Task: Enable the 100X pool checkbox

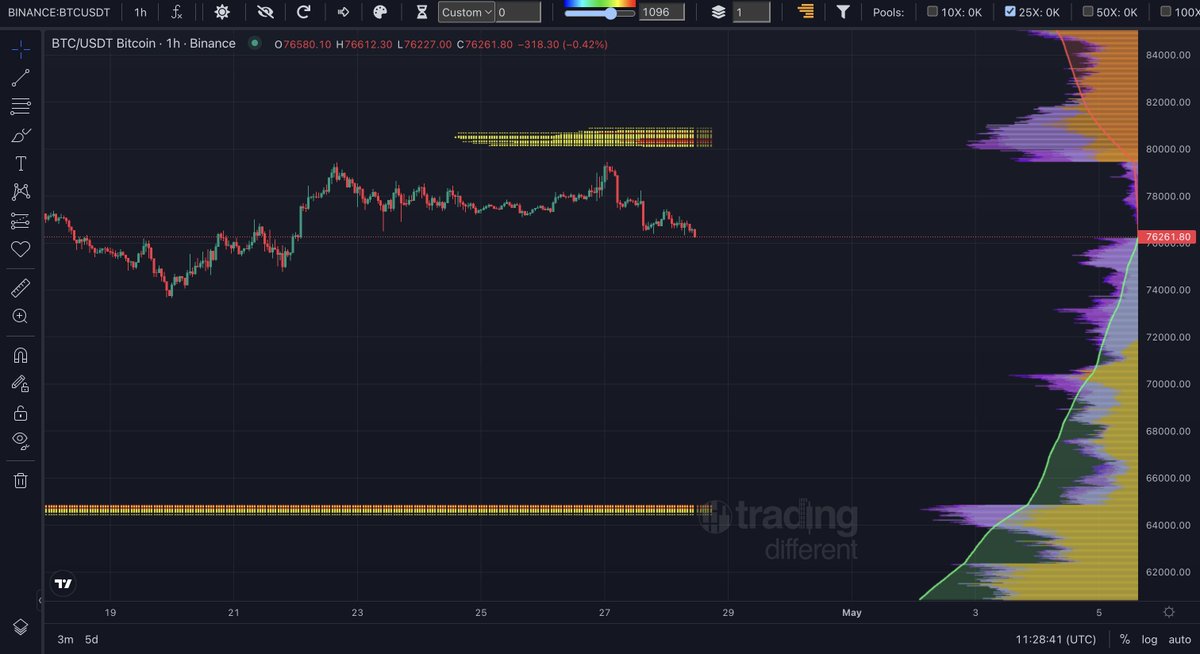Action: coord(1167,12)
